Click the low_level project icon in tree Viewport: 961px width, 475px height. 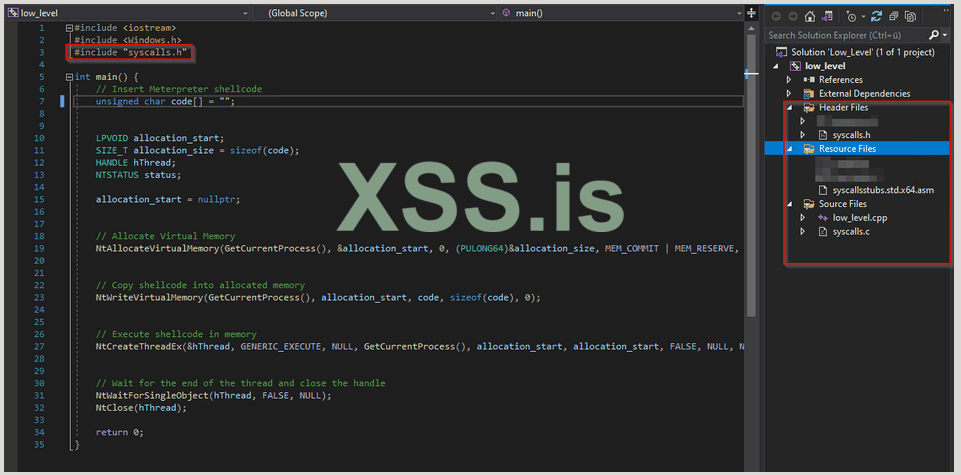pos(795,66)
